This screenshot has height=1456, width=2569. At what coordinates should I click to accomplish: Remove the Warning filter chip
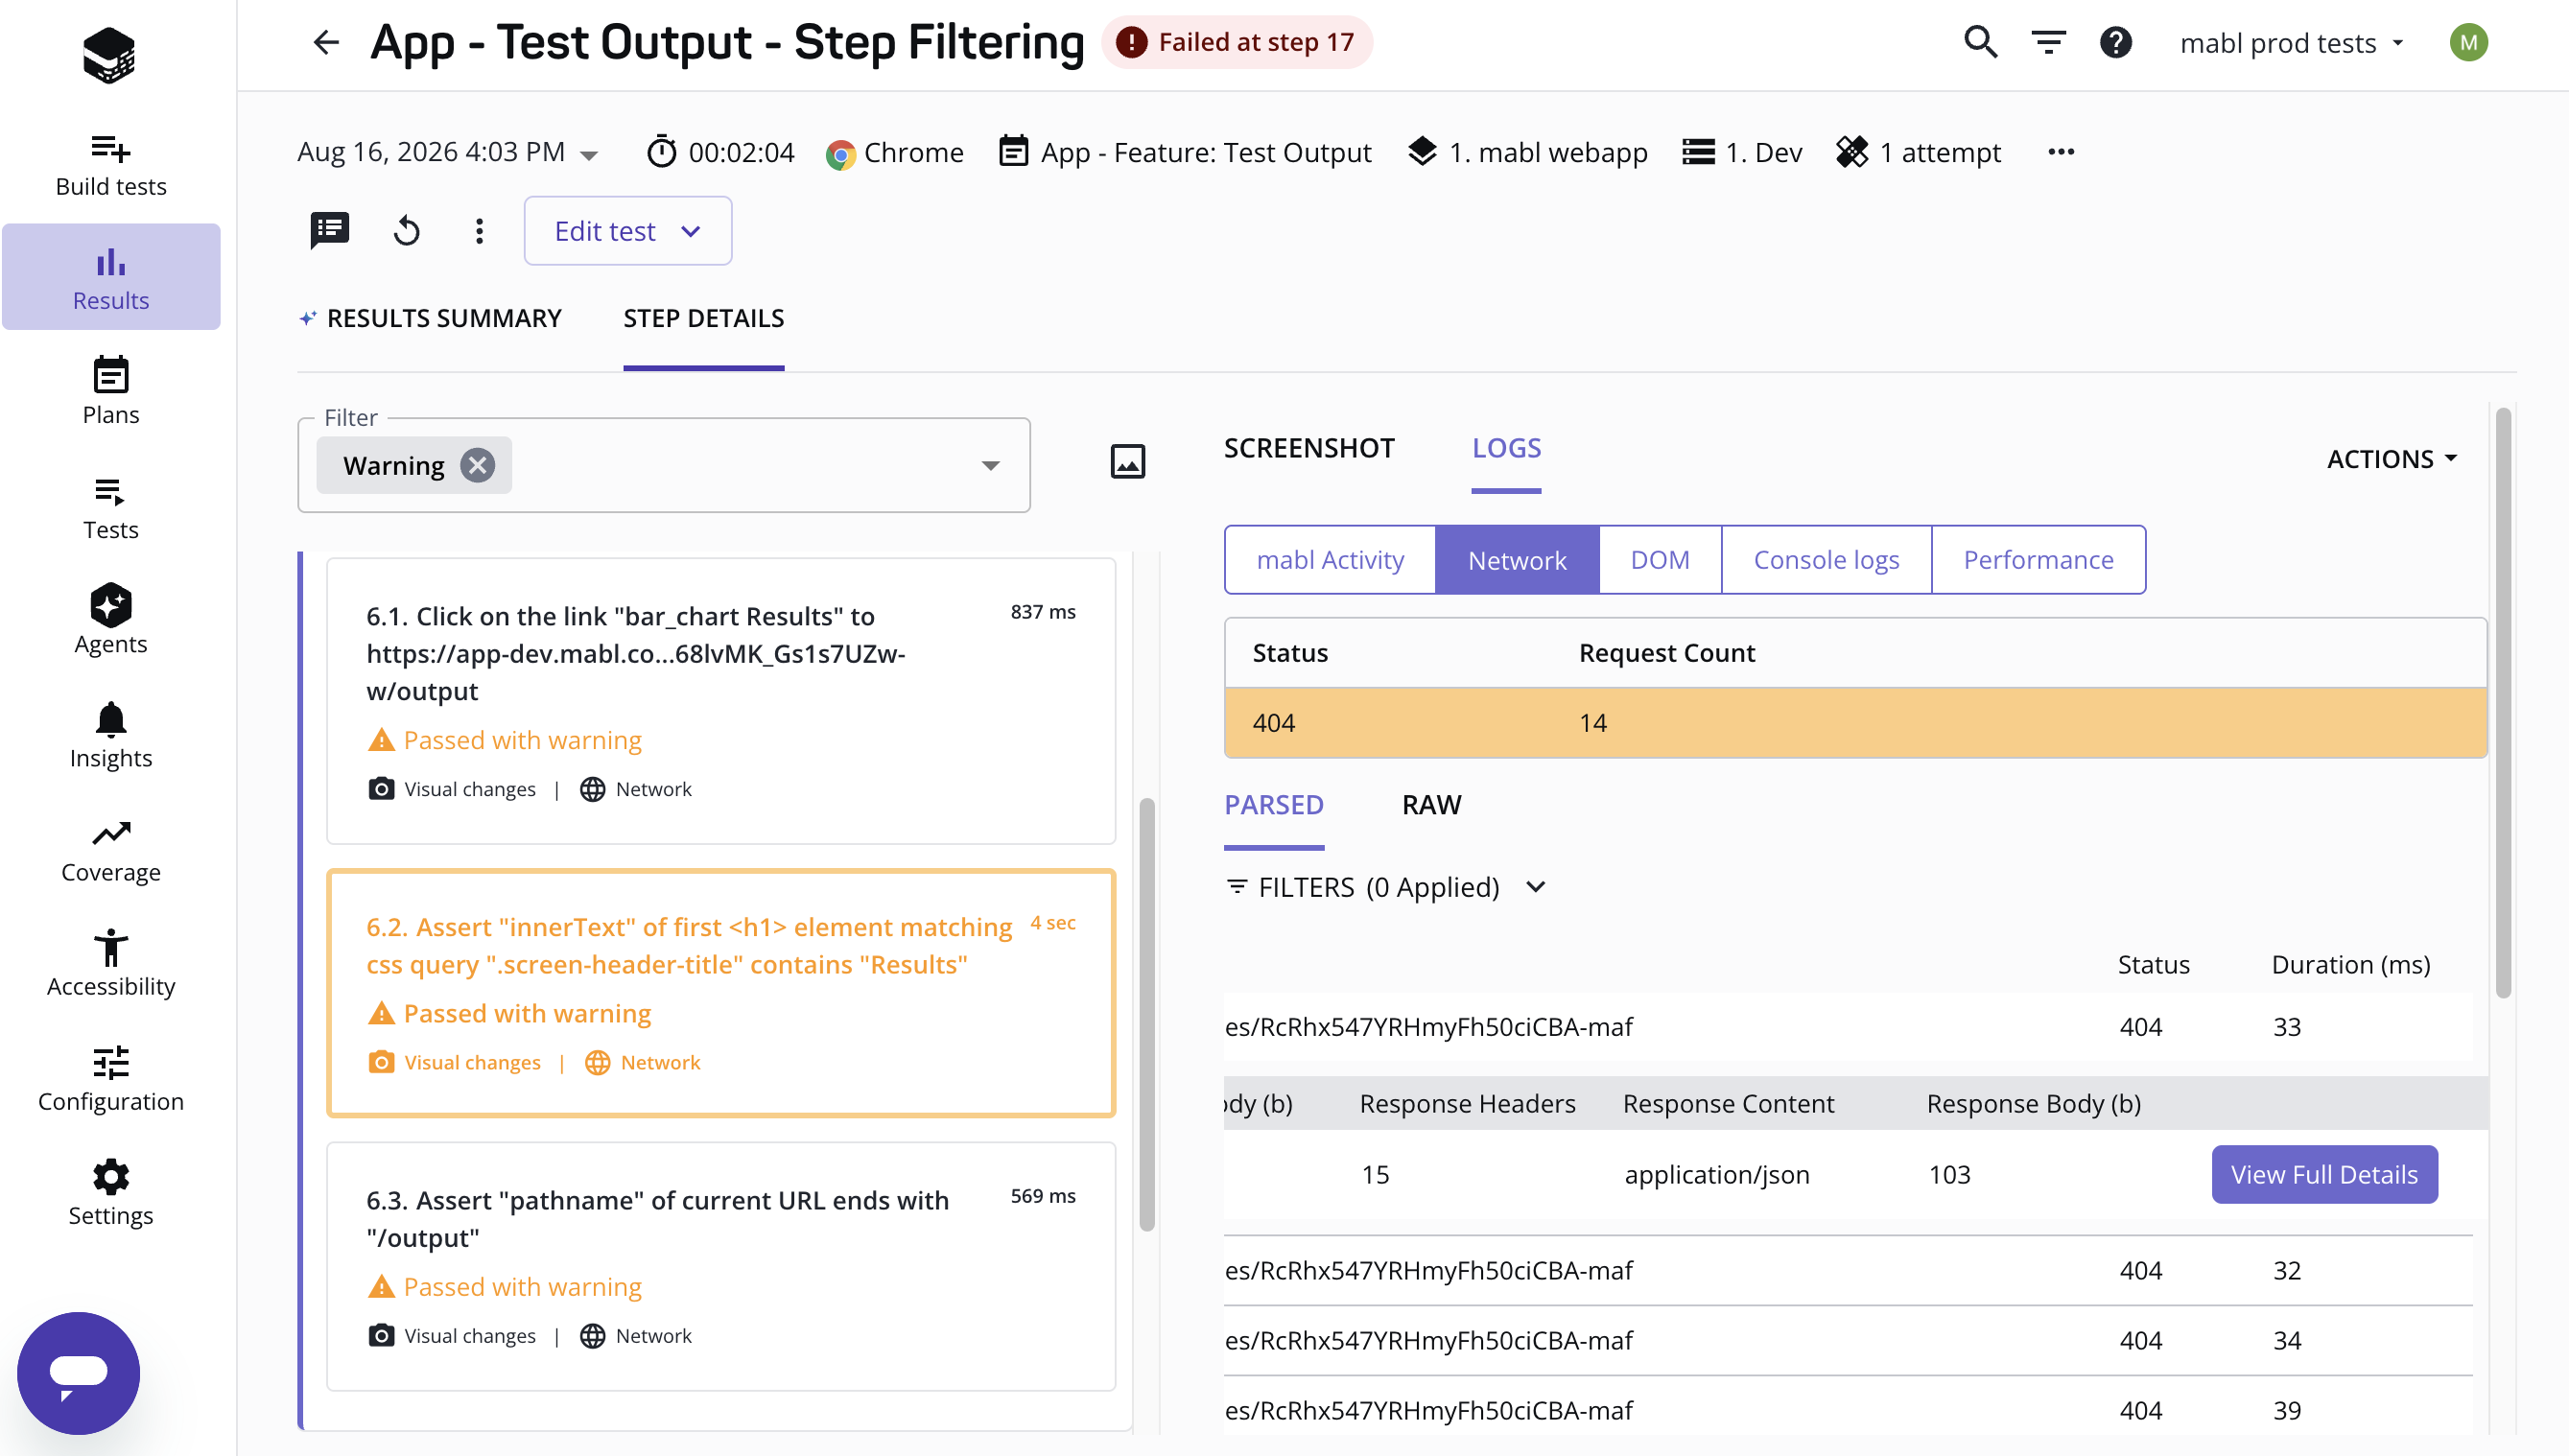tap(478, 465)
